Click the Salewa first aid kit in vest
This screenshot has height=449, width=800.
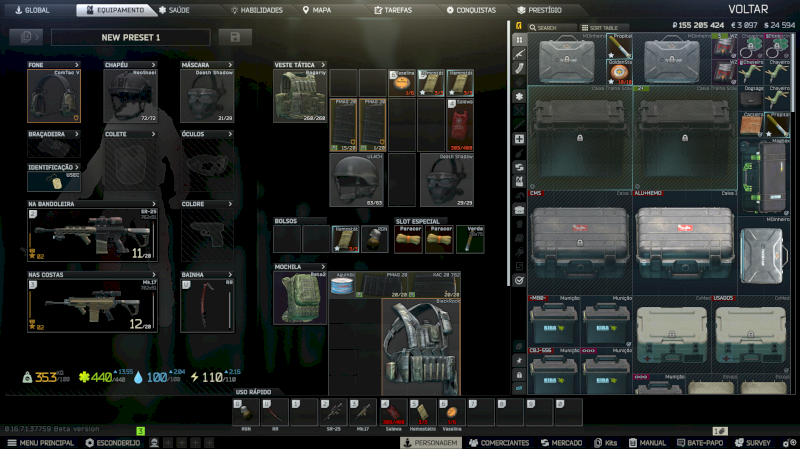point(460,125)
